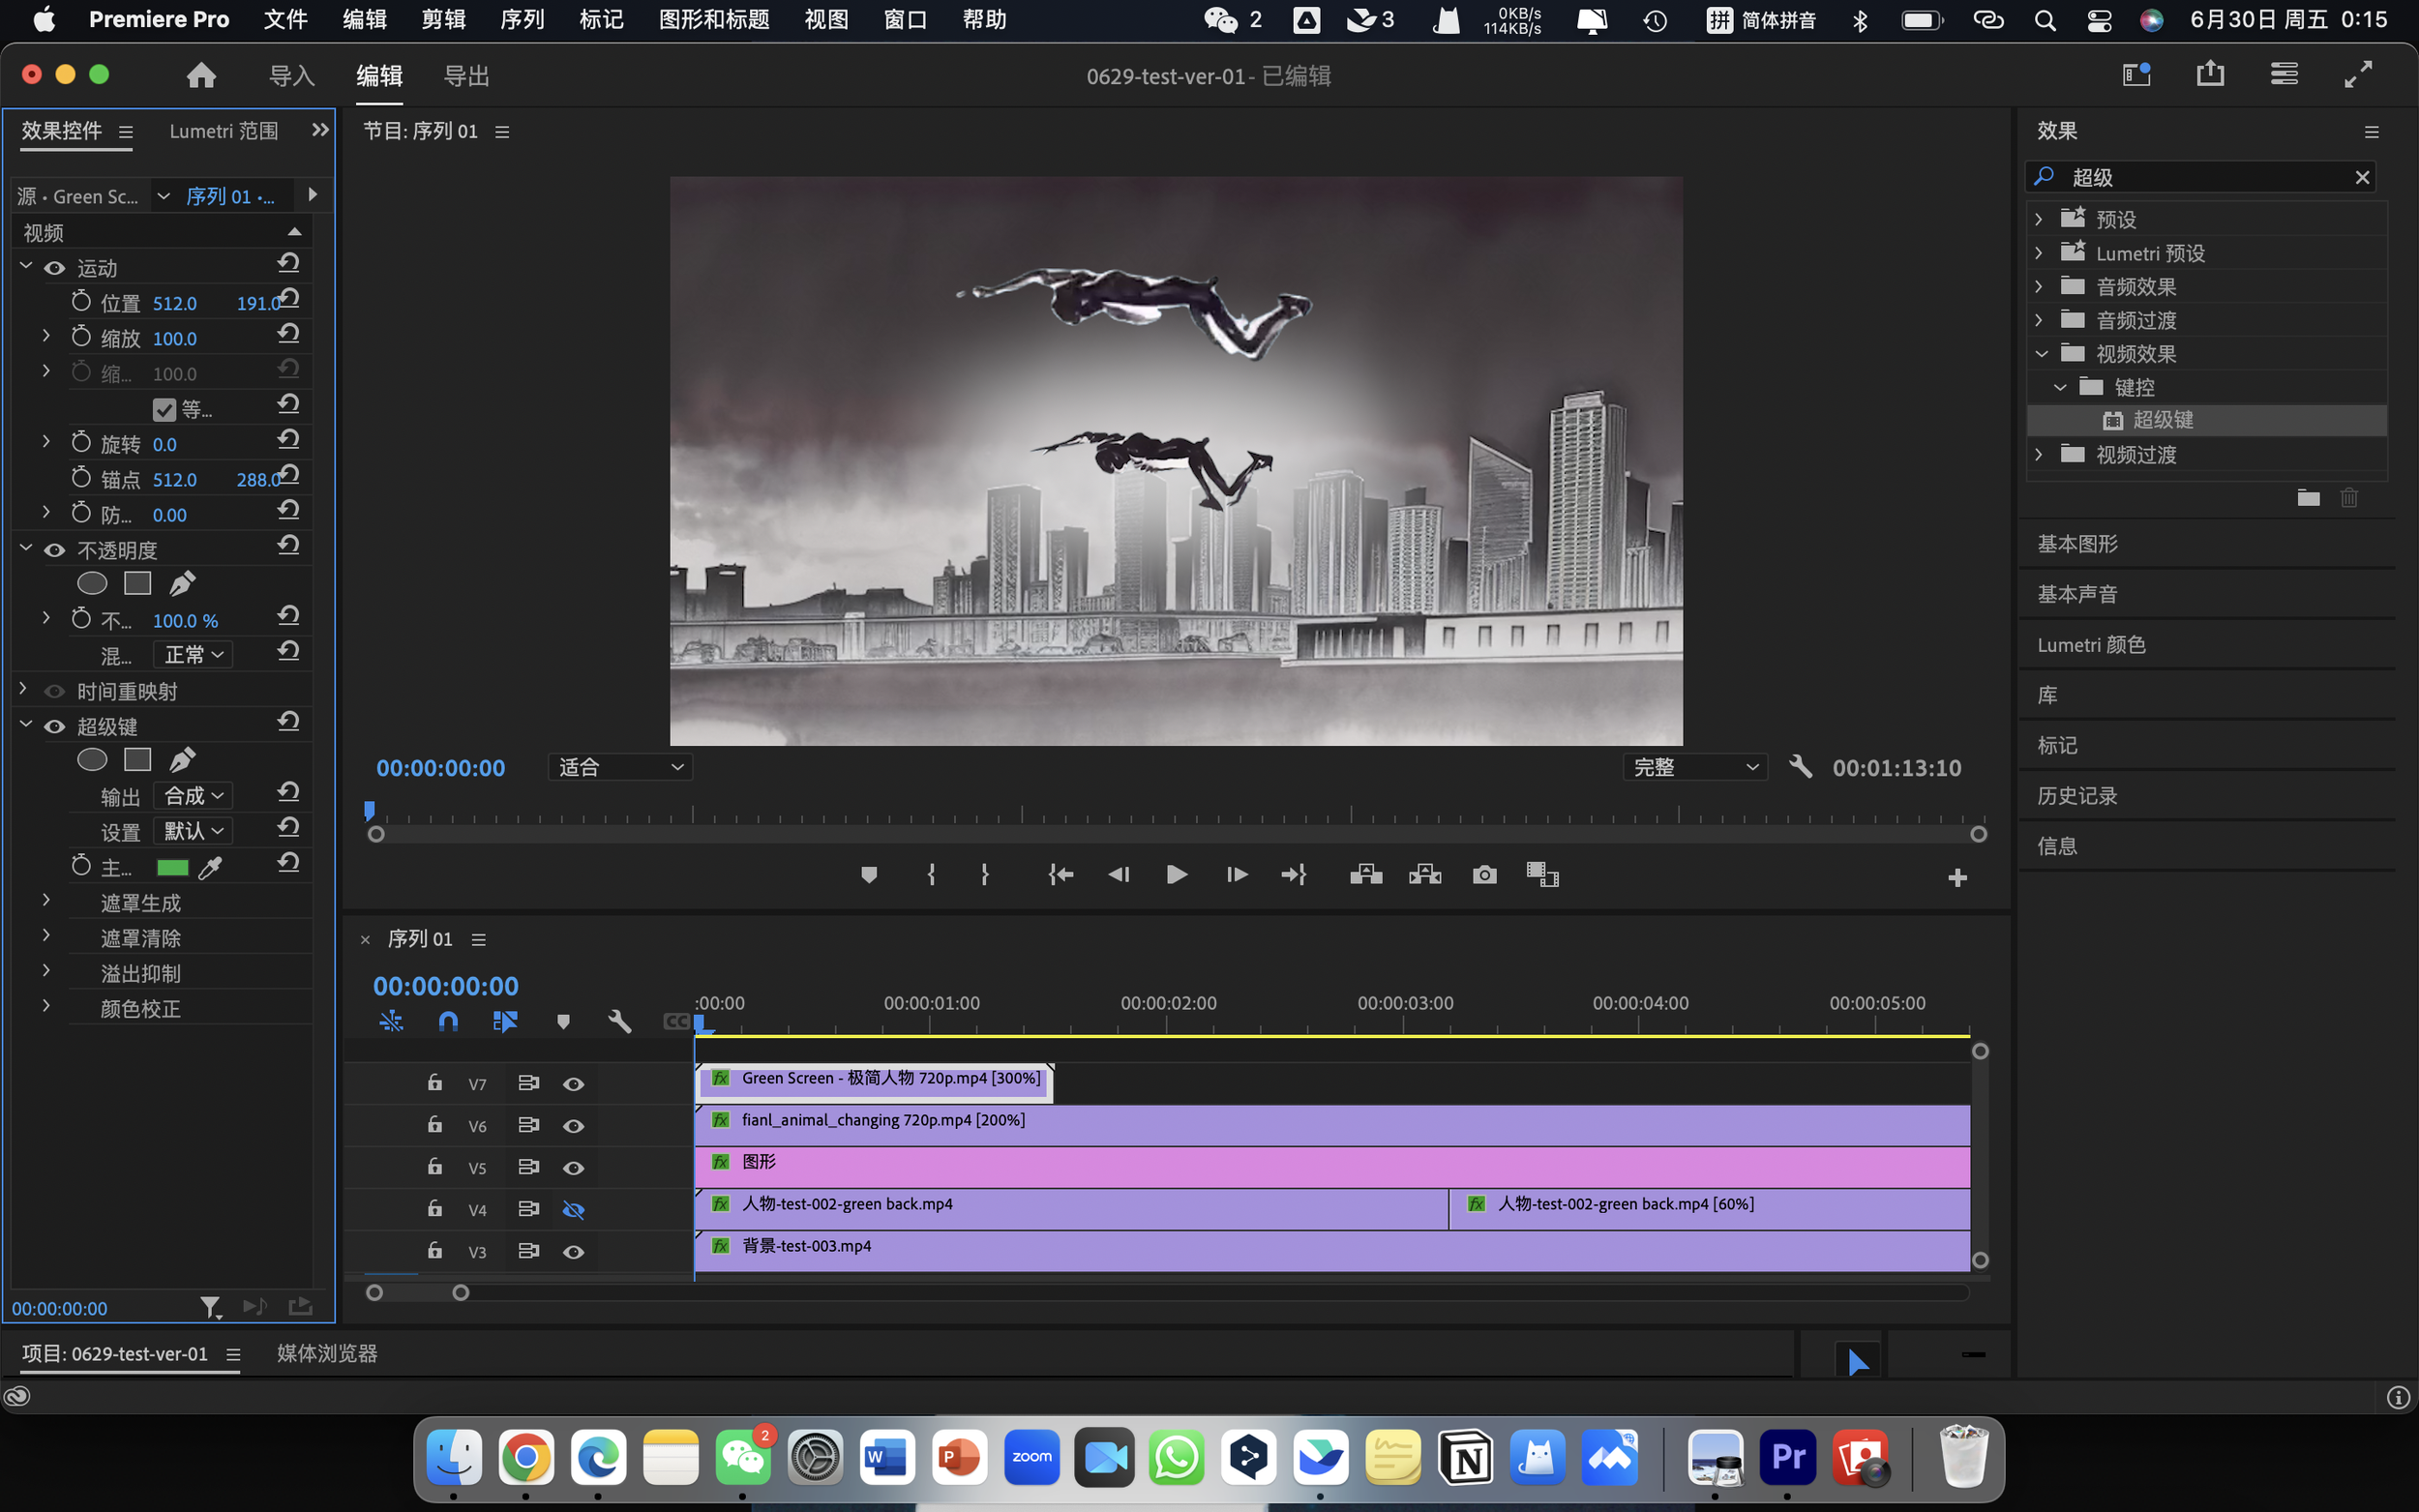This screenshot has height=1512, width=2419.
Task: Clear the effects search field
Action: tap(2362, 177)
